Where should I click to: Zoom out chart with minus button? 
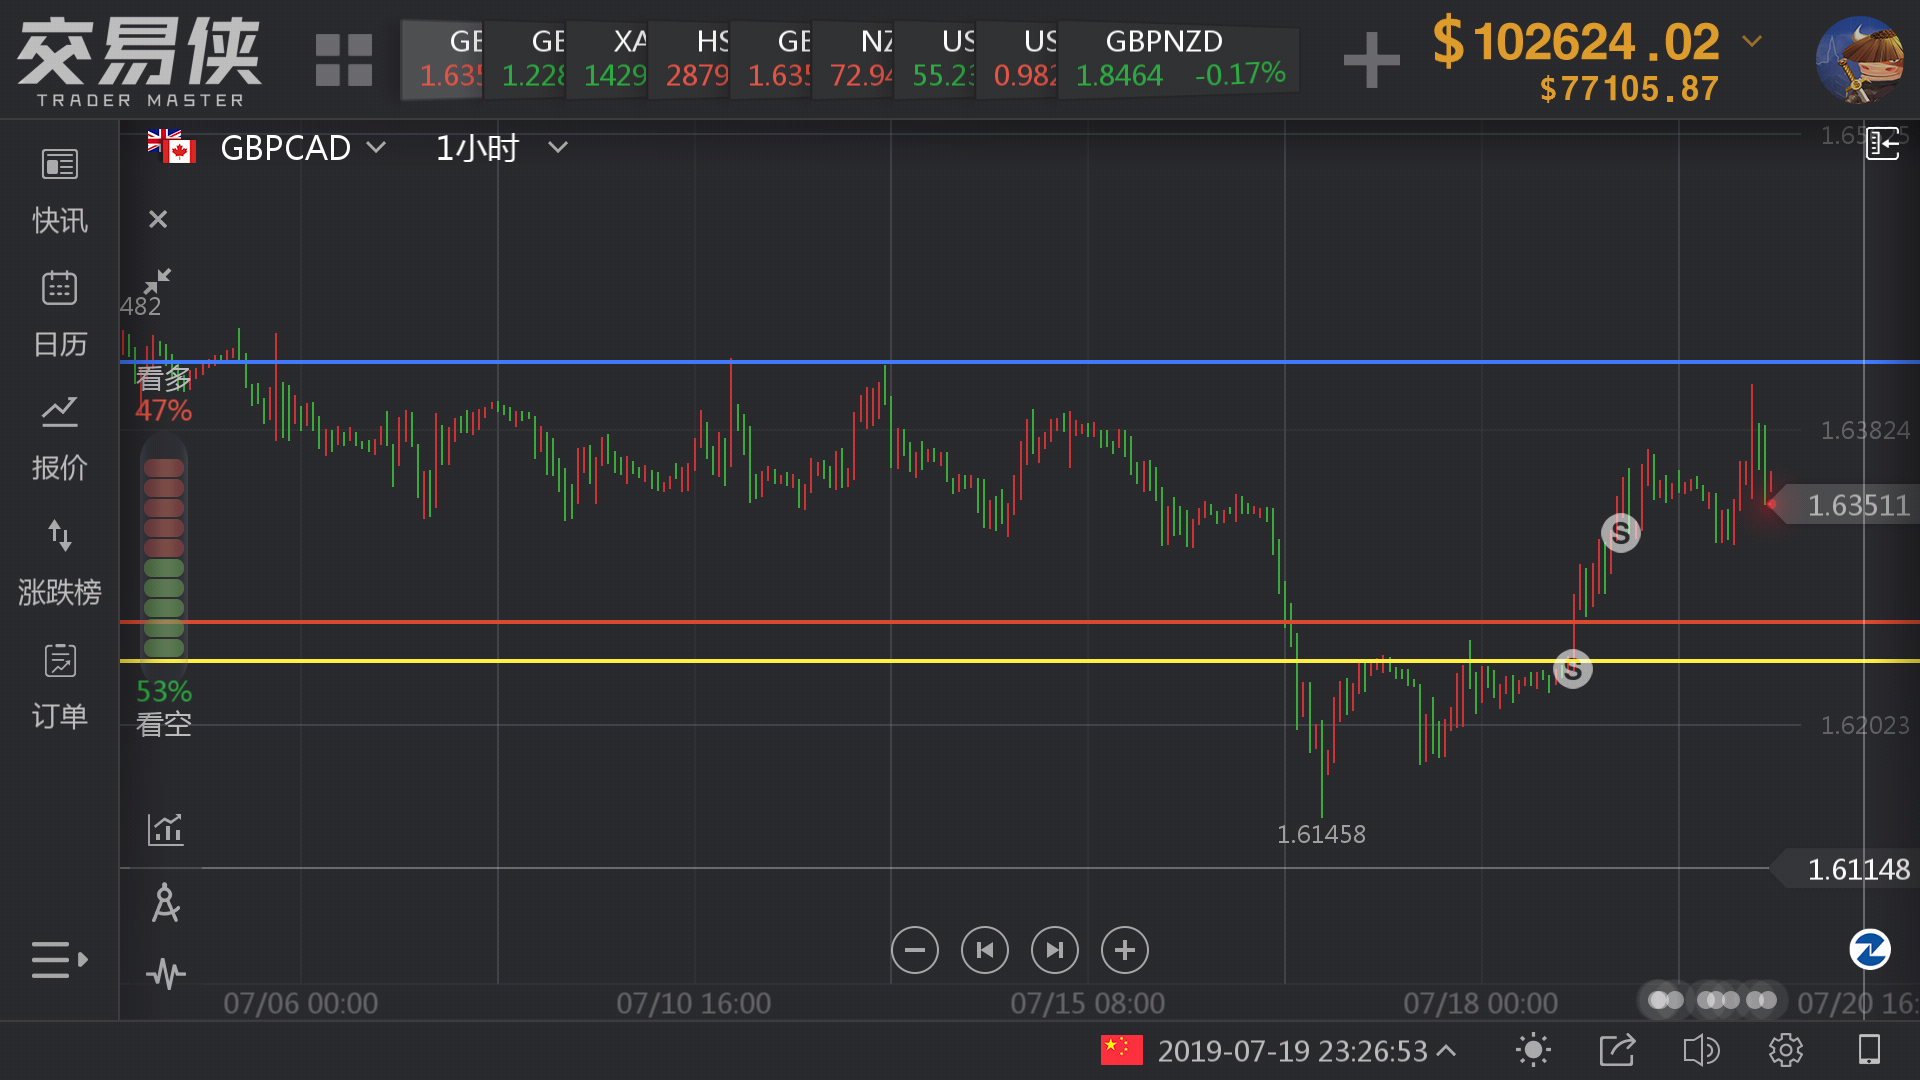[x=914, y=950]
